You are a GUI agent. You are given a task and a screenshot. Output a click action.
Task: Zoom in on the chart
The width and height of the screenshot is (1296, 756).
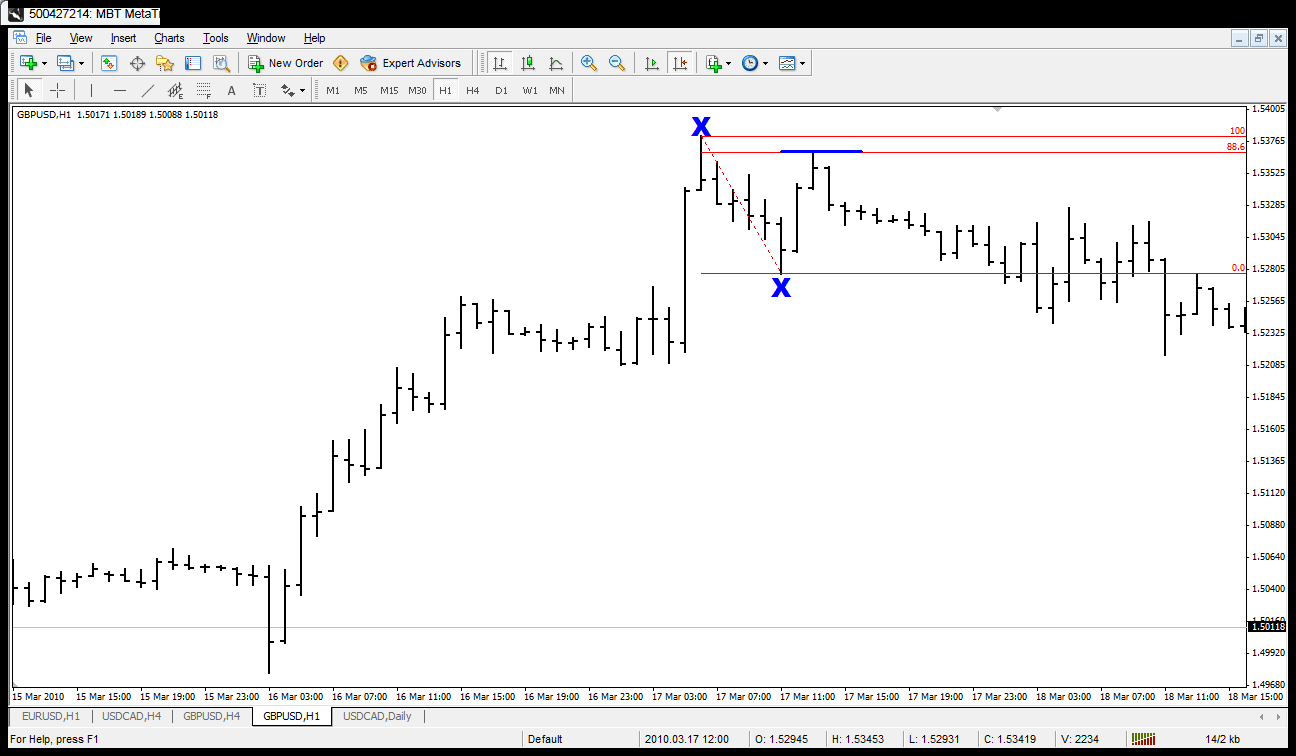click(x=589, y=63)
